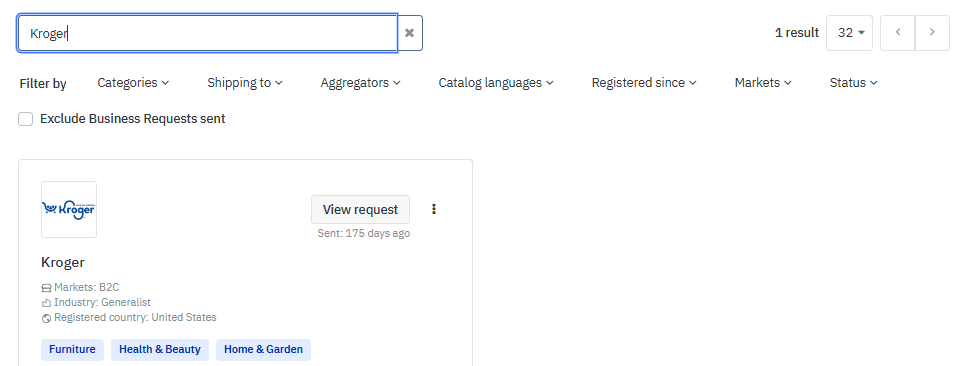Toggle Exclude Business Requests sent checkbox
The width and height of the screenshot is (953, 366).
[x=26, y=119]
